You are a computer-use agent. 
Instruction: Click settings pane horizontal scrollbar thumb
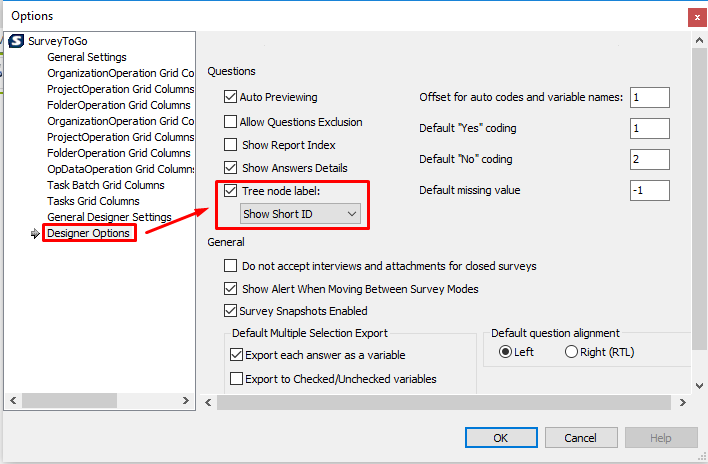(444, 402)
